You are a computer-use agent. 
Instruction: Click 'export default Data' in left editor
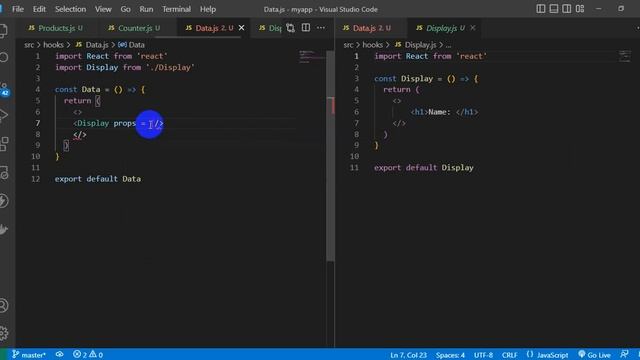(98, 179)
